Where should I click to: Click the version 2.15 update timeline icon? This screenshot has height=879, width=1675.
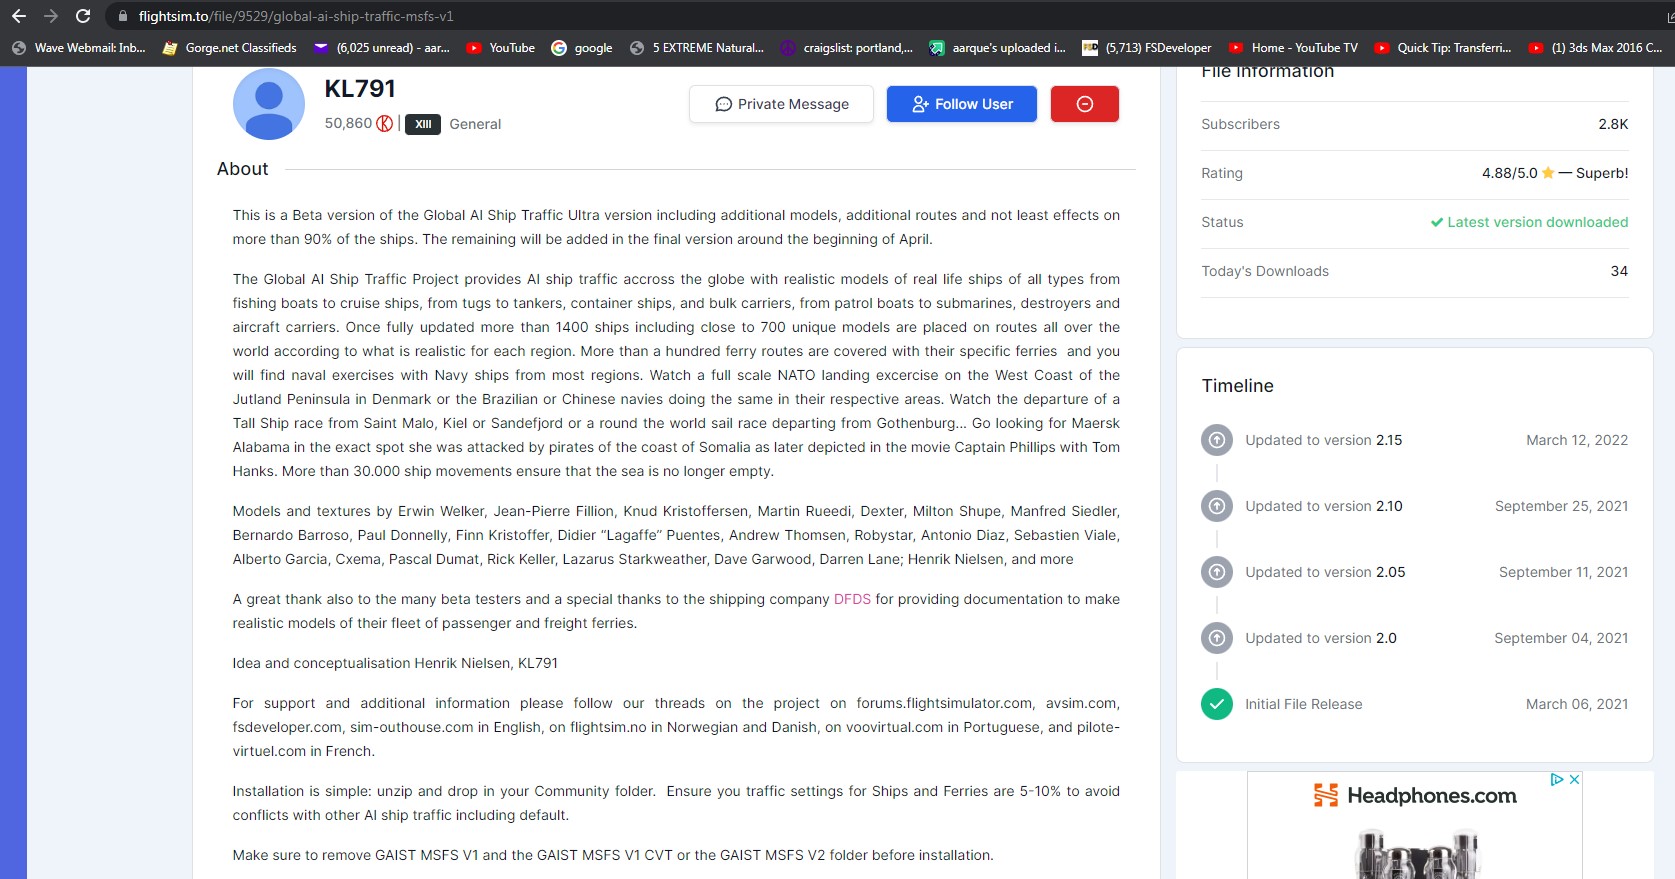[1216, 440]
